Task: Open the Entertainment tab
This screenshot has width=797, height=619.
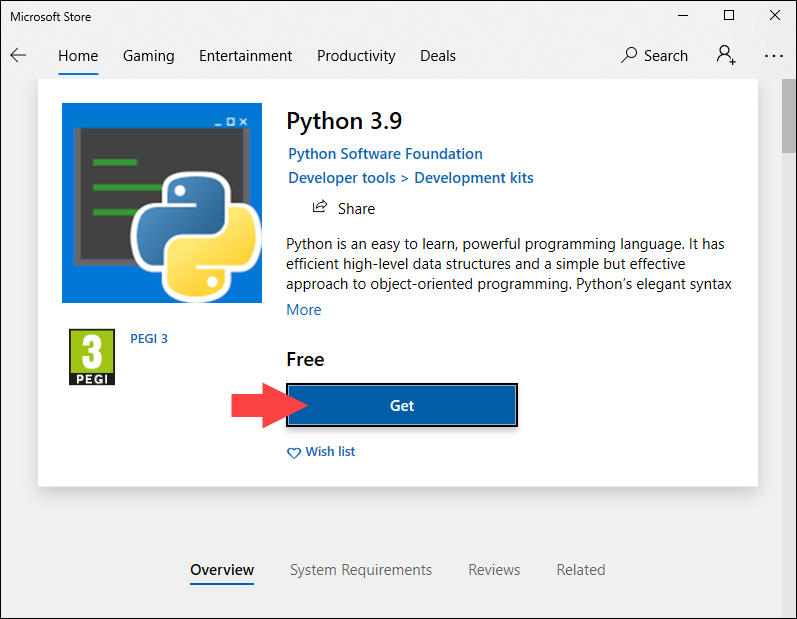Action: [x=246, y=55]
